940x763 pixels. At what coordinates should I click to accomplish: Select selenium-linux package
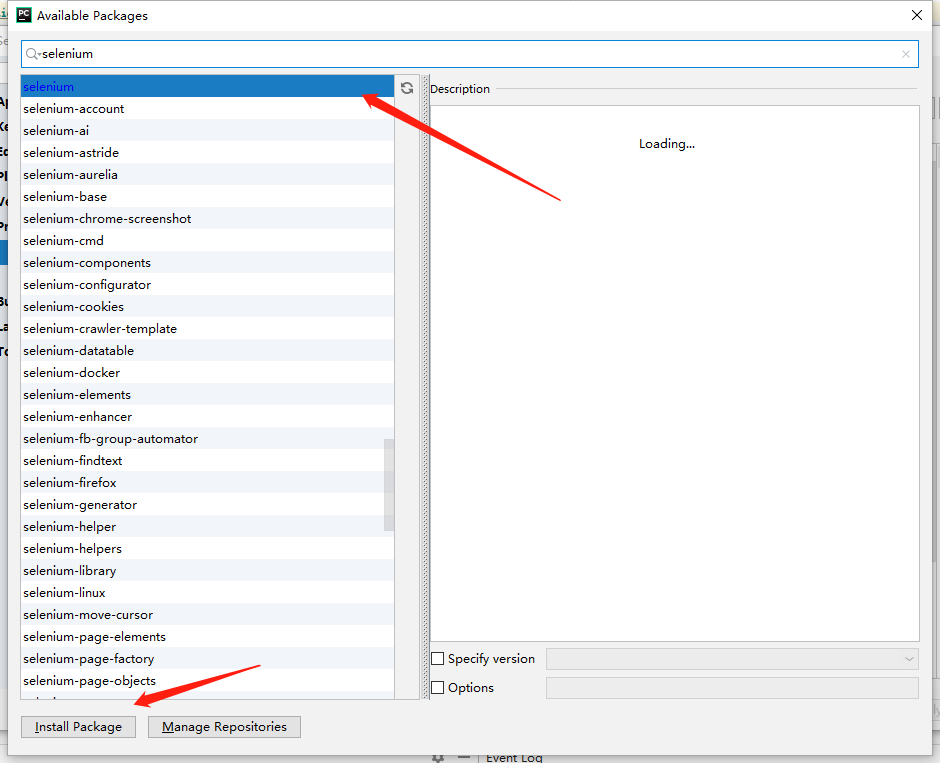[207, 593]
